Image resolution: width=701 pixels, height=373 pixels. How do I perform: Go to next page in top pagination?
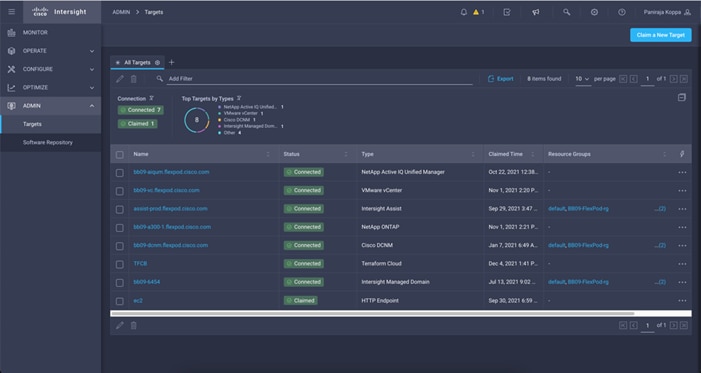click(673, 79)
